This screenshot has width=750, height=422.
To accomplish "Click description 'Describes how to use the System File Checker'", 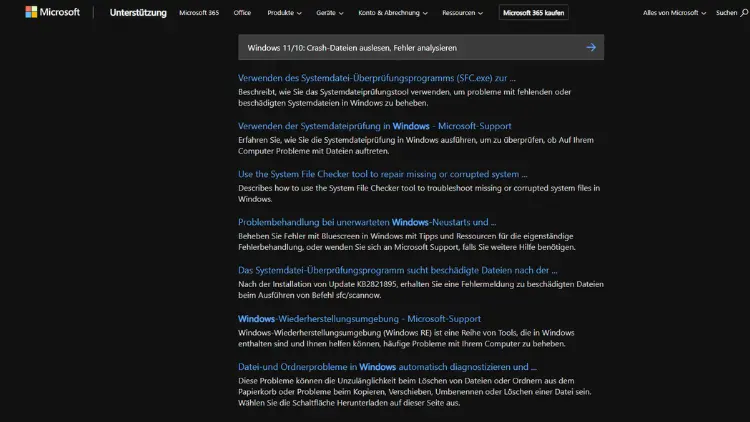I will tap(419, 193).
